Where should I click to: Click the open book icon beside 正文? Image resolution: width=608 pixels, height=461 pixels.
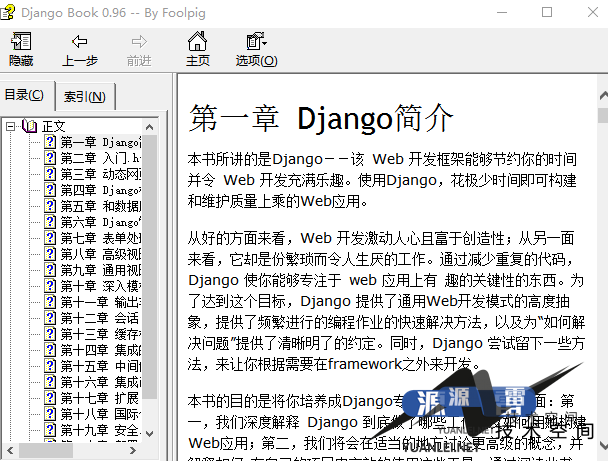[29, 126]
